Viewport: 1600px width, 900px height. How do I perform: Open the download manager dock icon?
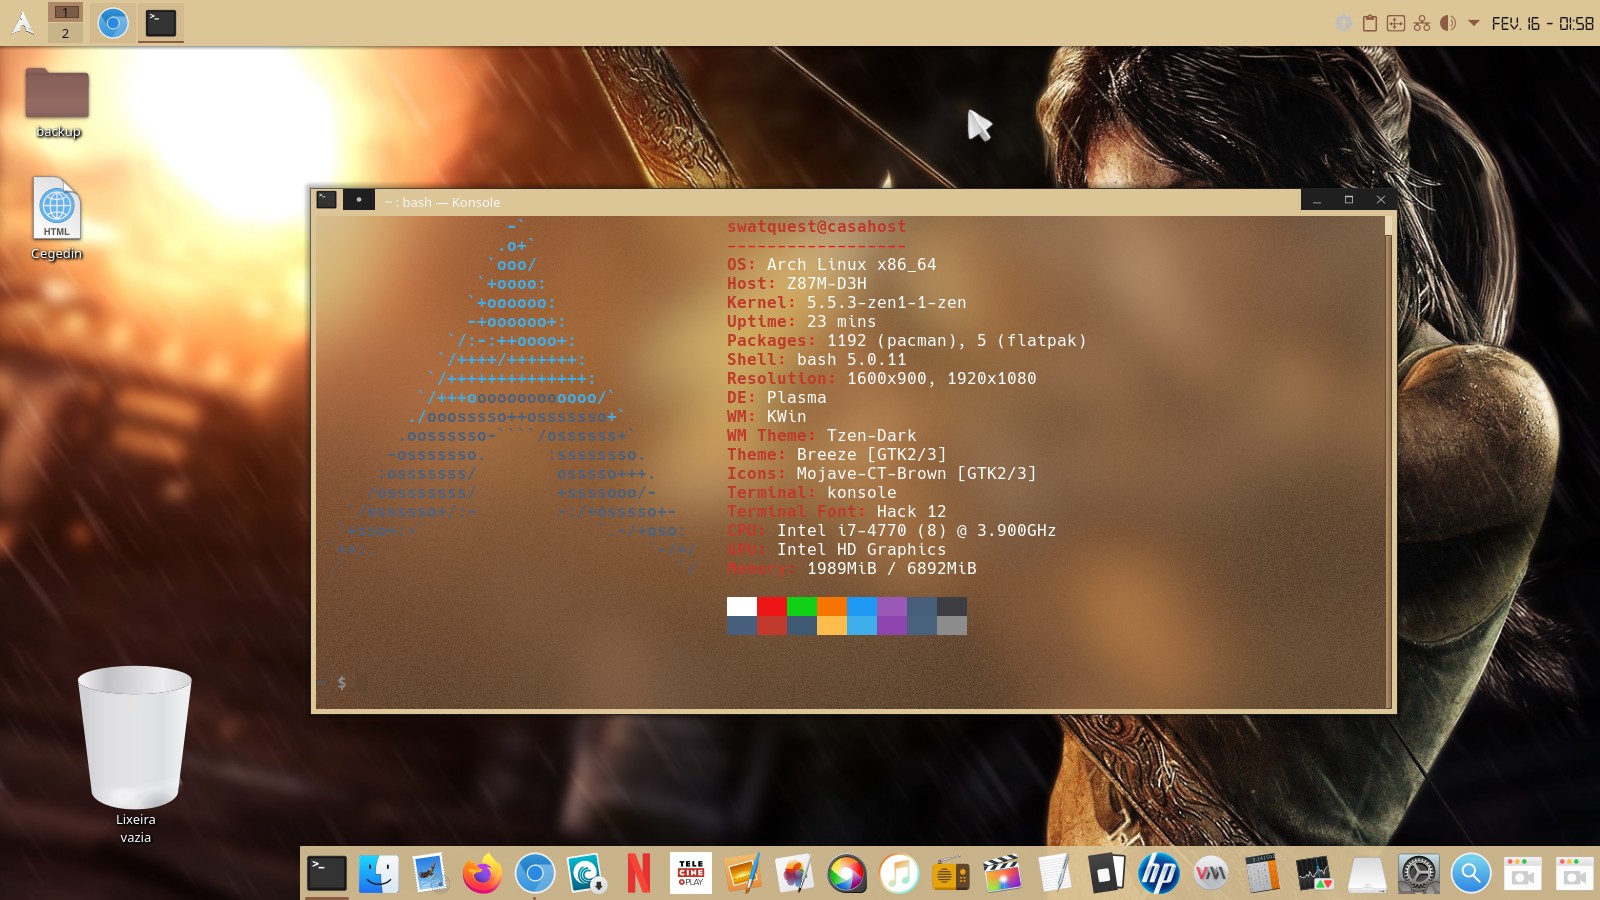click(587, 874)
